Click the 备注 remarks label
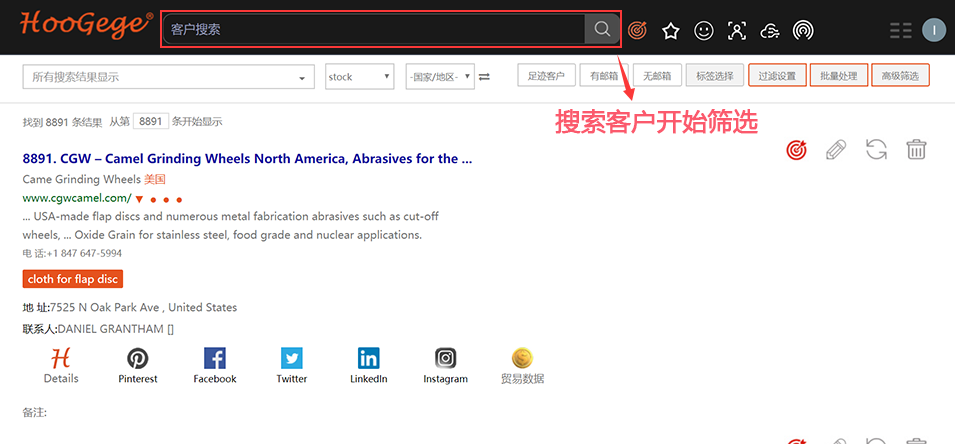Screen dimensions: 955x444 pos(33,412)
